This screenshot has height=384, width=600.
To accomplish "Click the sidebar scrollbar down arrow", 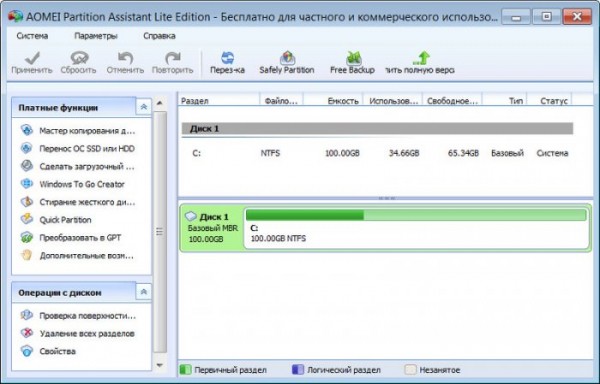I will [160, 365].
